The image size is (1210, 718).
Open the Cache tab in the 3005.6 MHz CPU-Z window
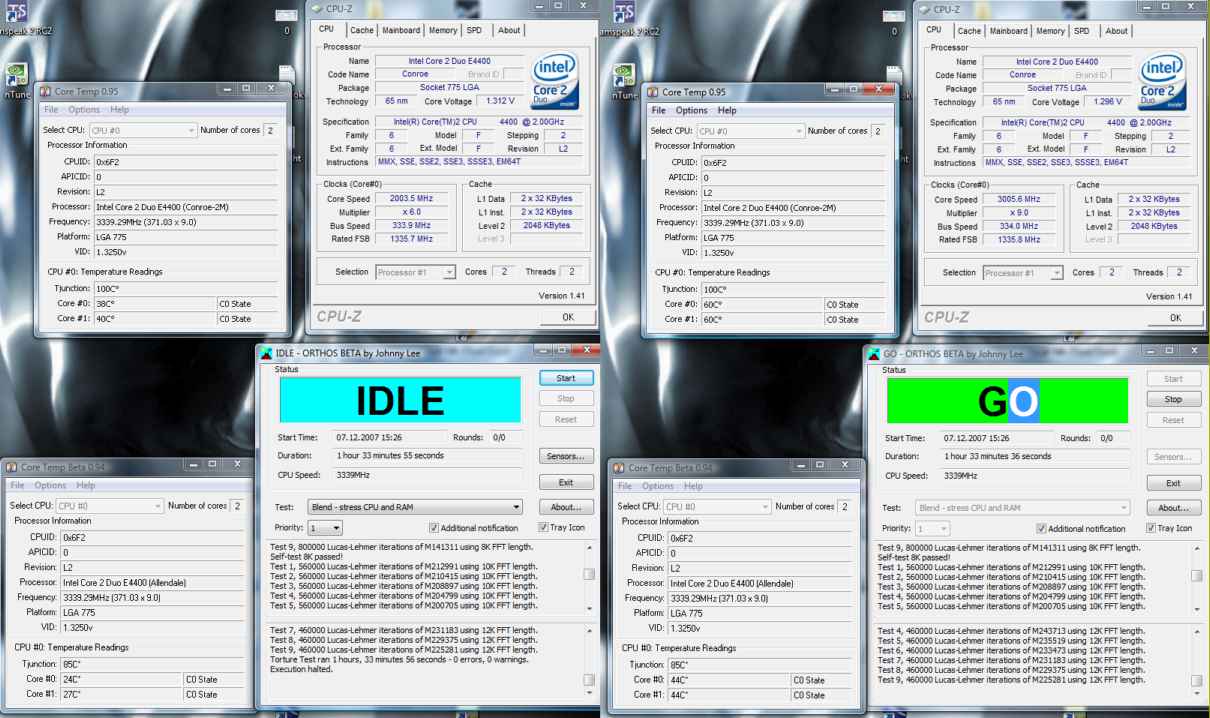(970, 31)
